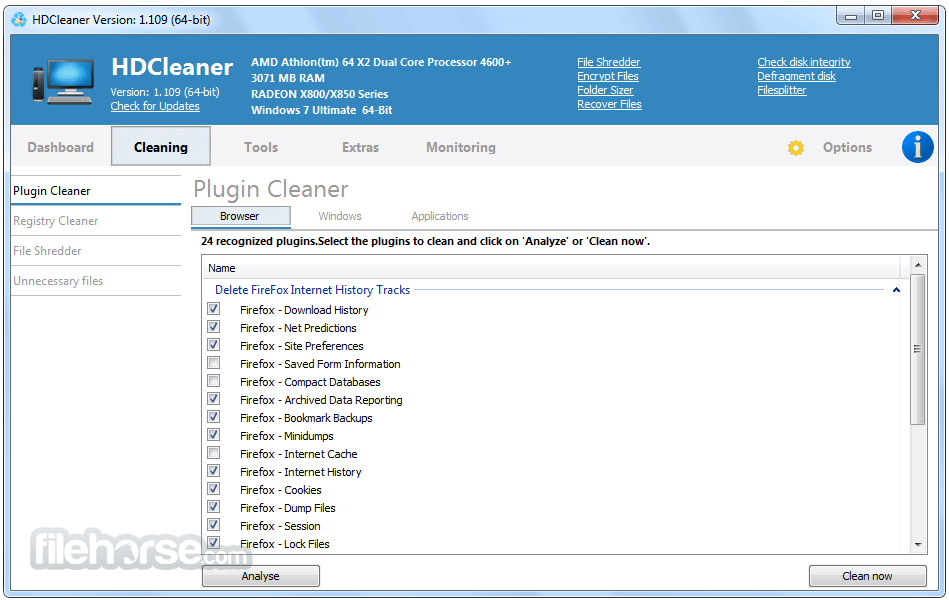
Task: Open the File Shredder header link
Action: (x=608, y=62)
